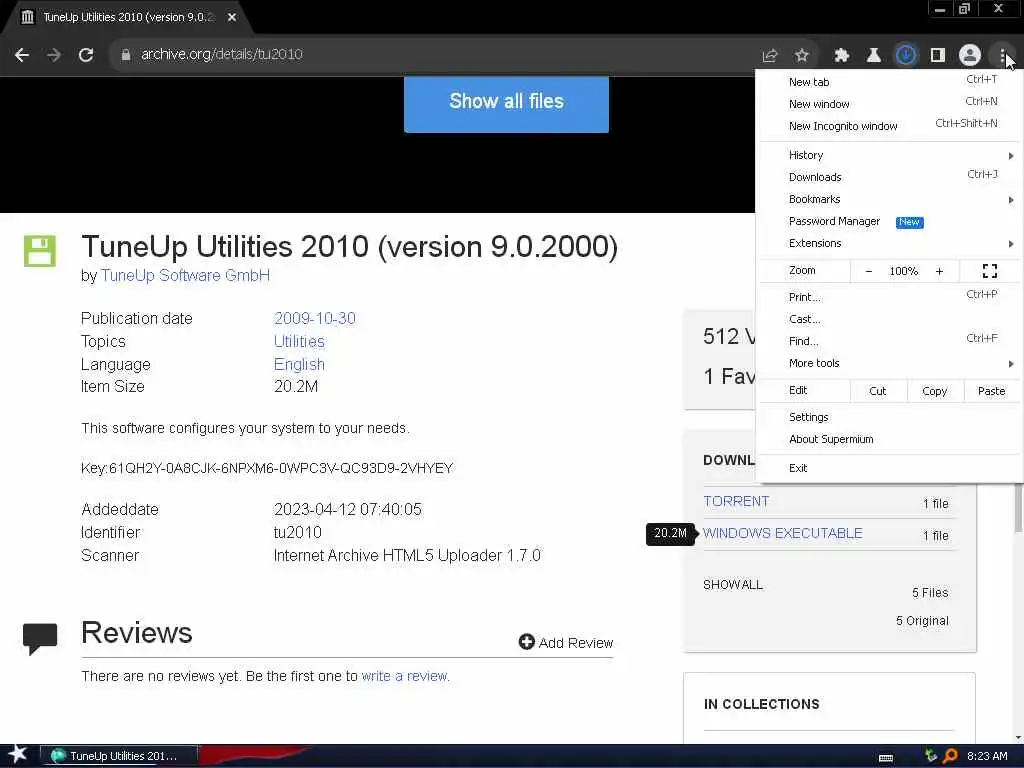Expand the History submenu
Viewport: 1024px width, 768px height.
890,155
